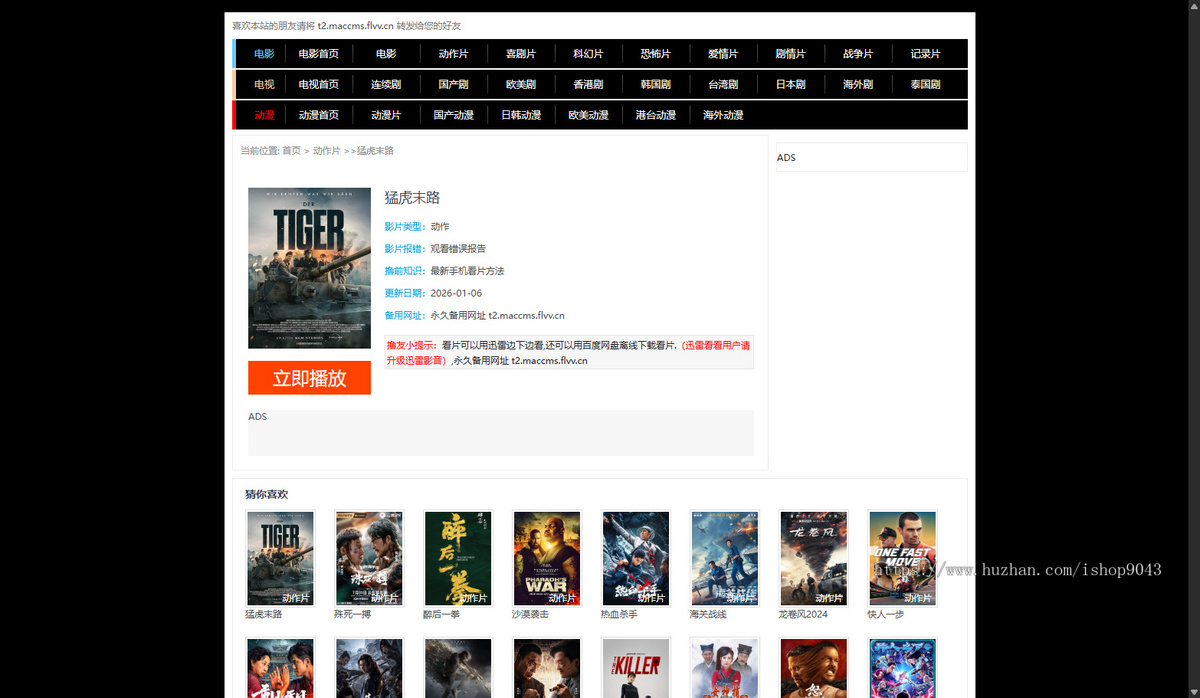Open 恐怖片 category

click(655, 54)
